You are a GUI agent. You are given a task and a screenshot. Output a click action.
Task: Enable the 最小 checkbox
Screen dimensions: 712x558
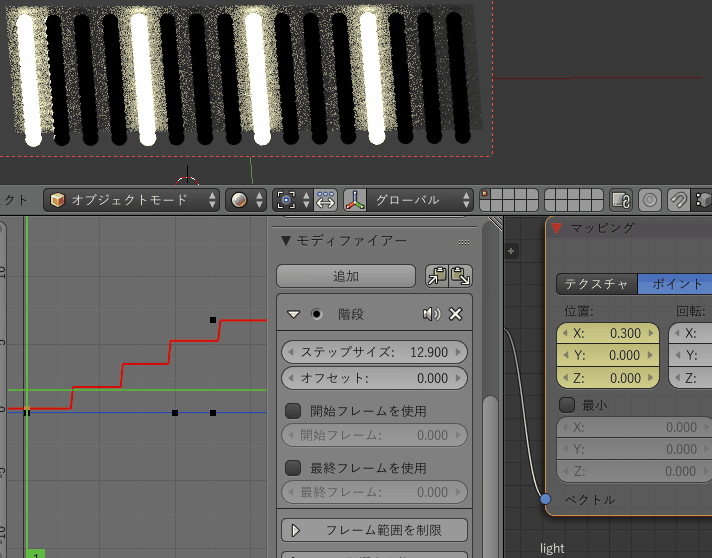pos(567,405)
